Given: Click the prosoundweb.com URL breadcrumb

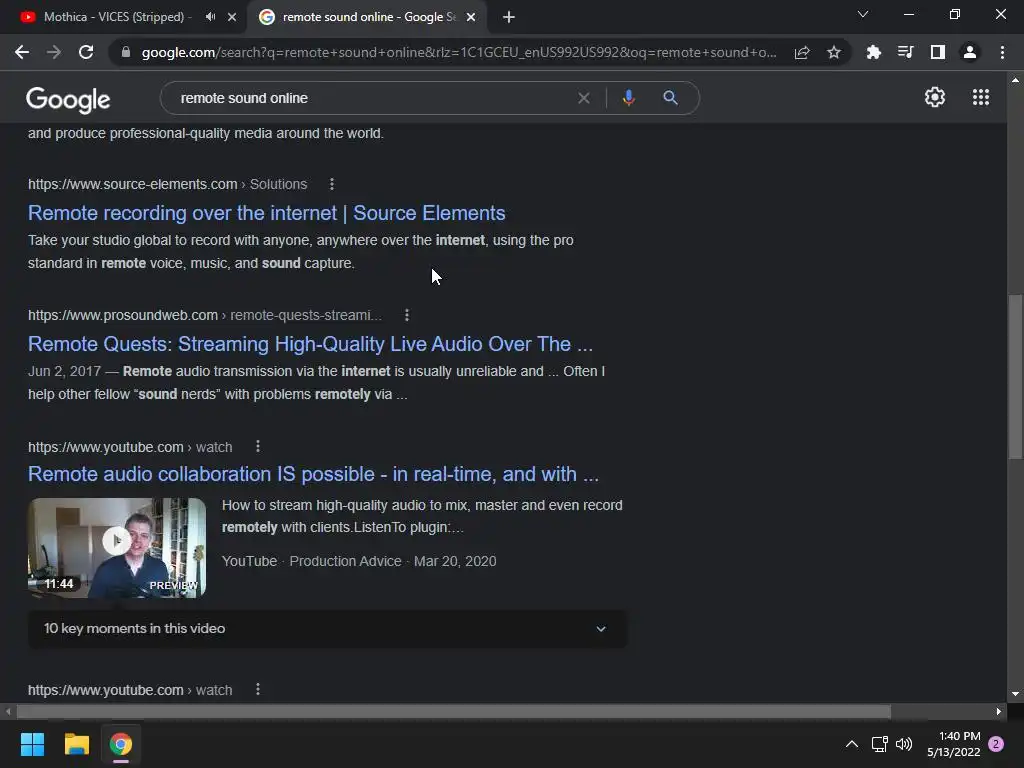Looking at the screenshot, I should click(x=204, y=315).
